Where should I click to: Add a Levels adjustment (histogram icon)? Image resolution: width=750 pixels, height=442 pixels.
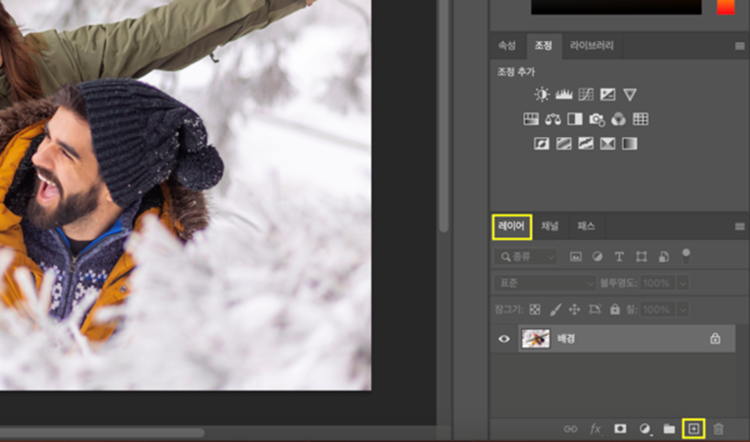coord(564,94)
